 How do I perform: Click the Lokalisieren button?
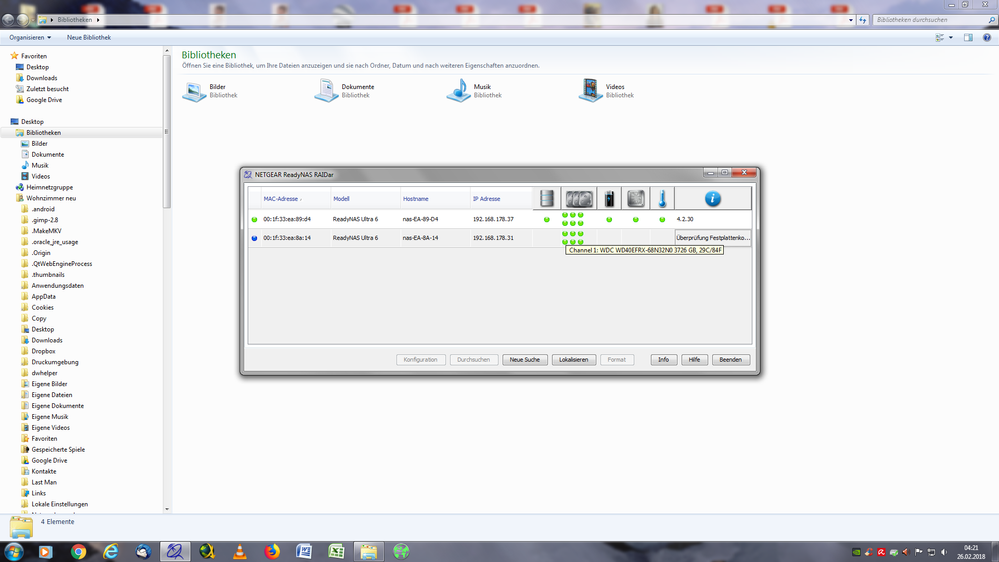574,360
